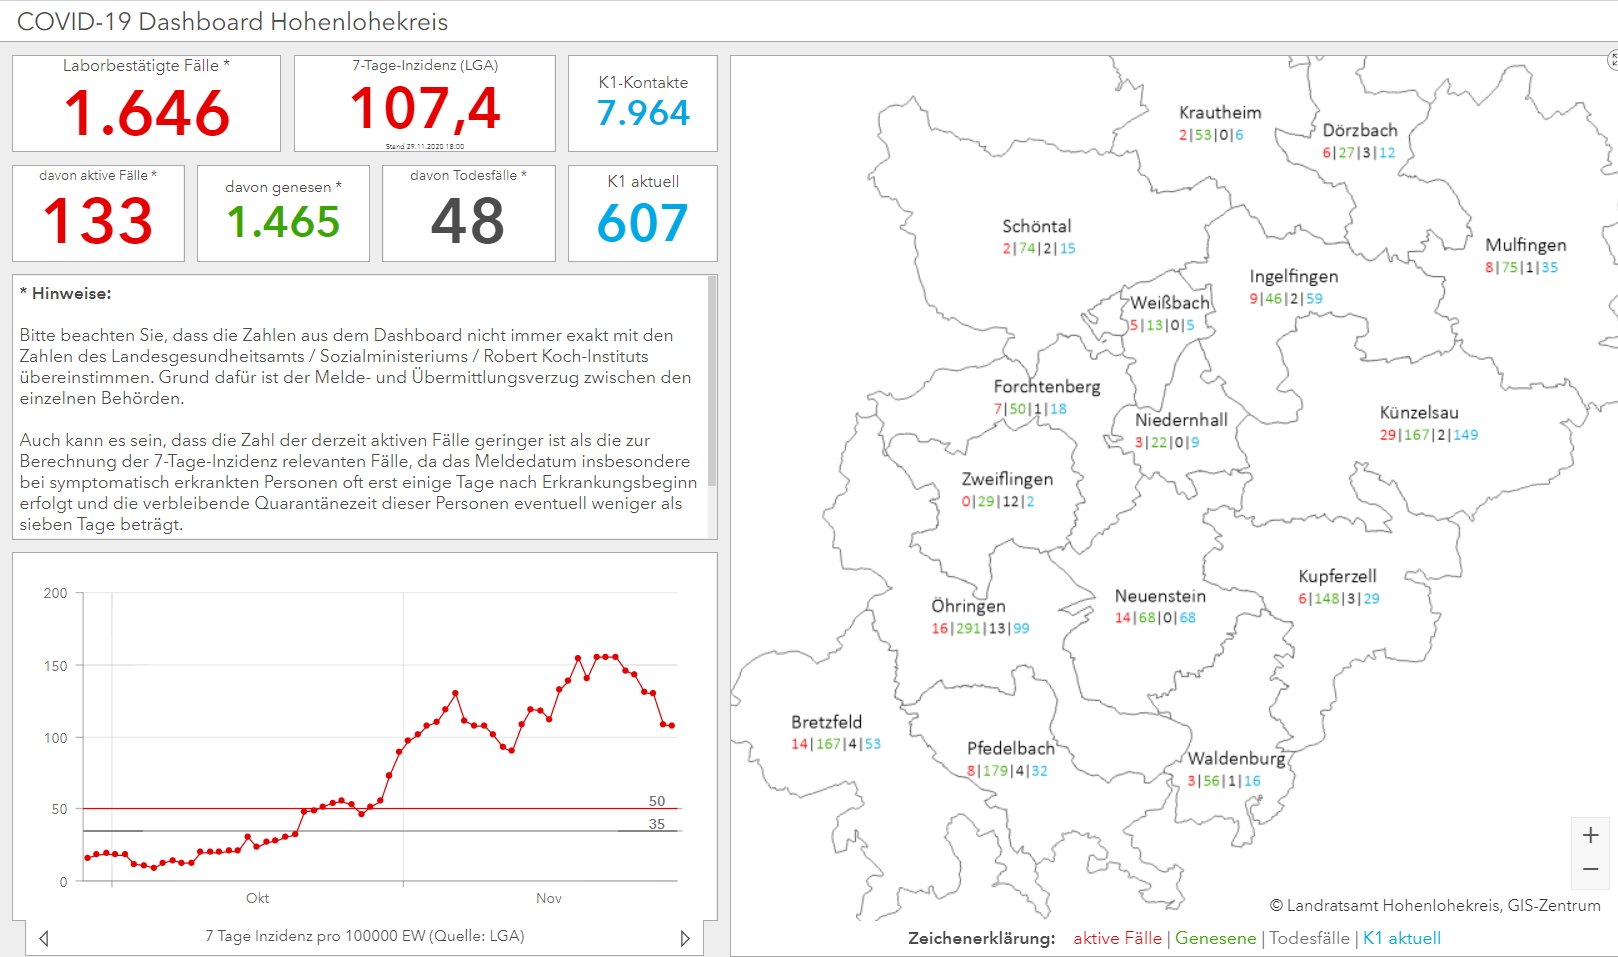
Task: Click the Laborbestätigte Fälle indicator card
Action: click(146, 104)
